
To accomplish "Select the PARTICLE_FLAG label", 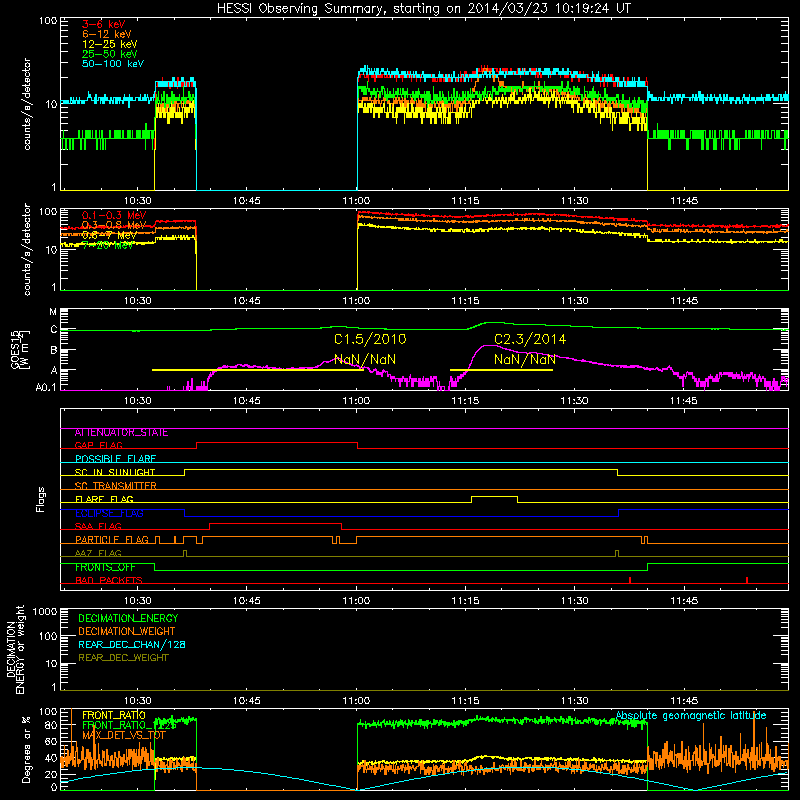I will click(112, 540).
